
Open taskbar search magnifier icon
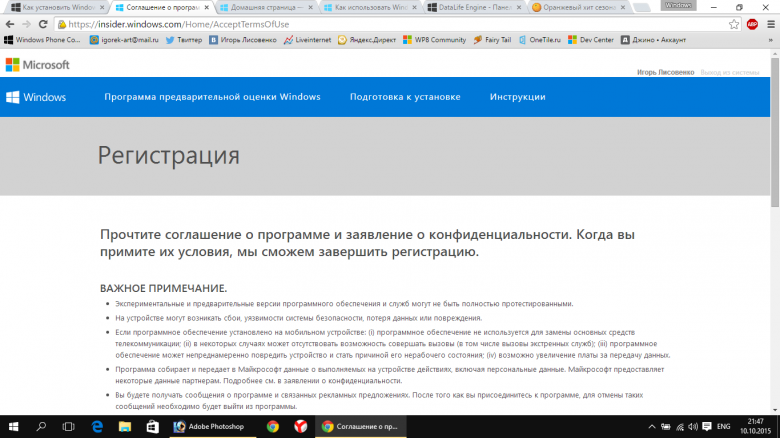tap(41, 427)
